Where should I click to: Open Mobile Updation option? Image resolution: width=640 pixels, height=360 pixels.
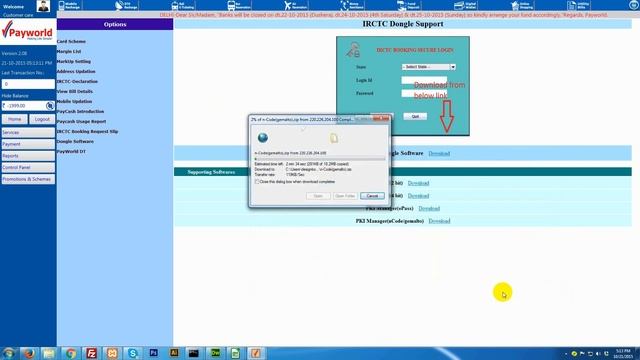(x=75, y=102)
